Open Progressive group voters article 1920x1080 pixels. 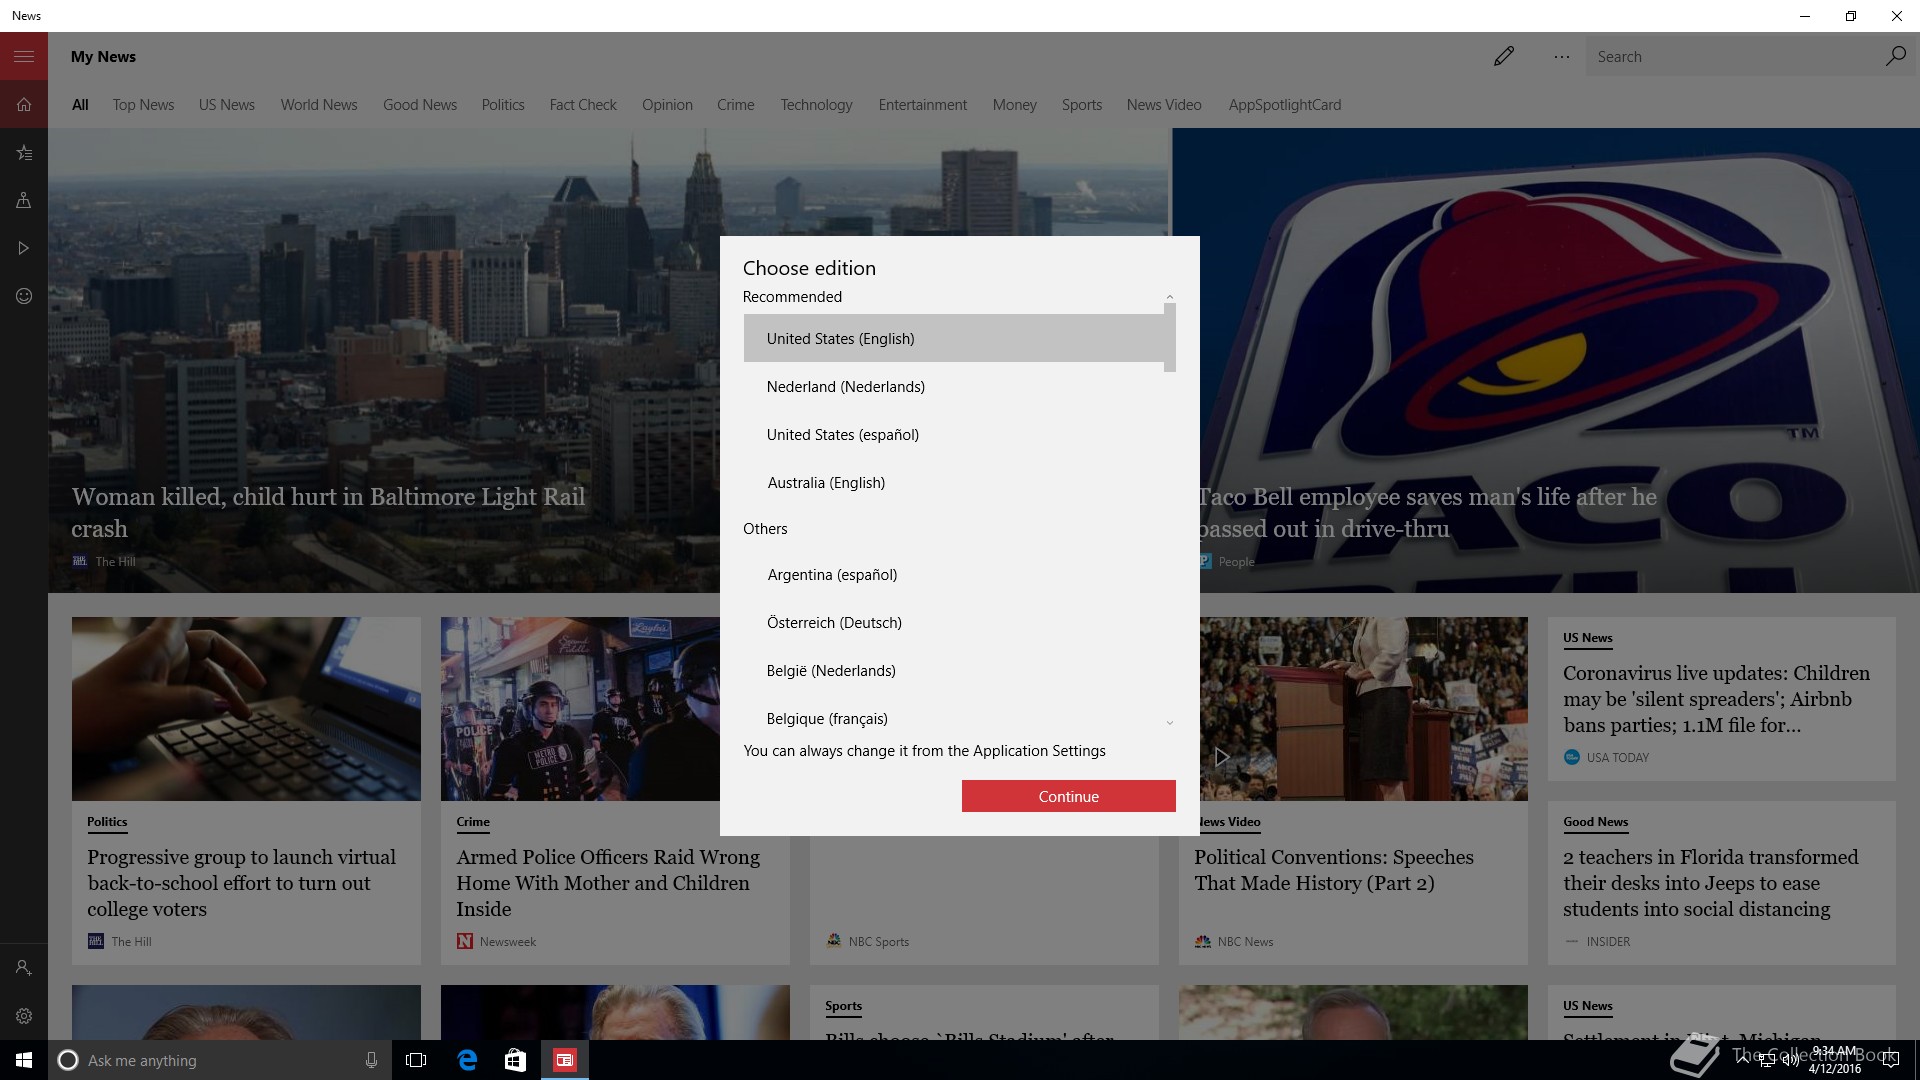(241, 883)
